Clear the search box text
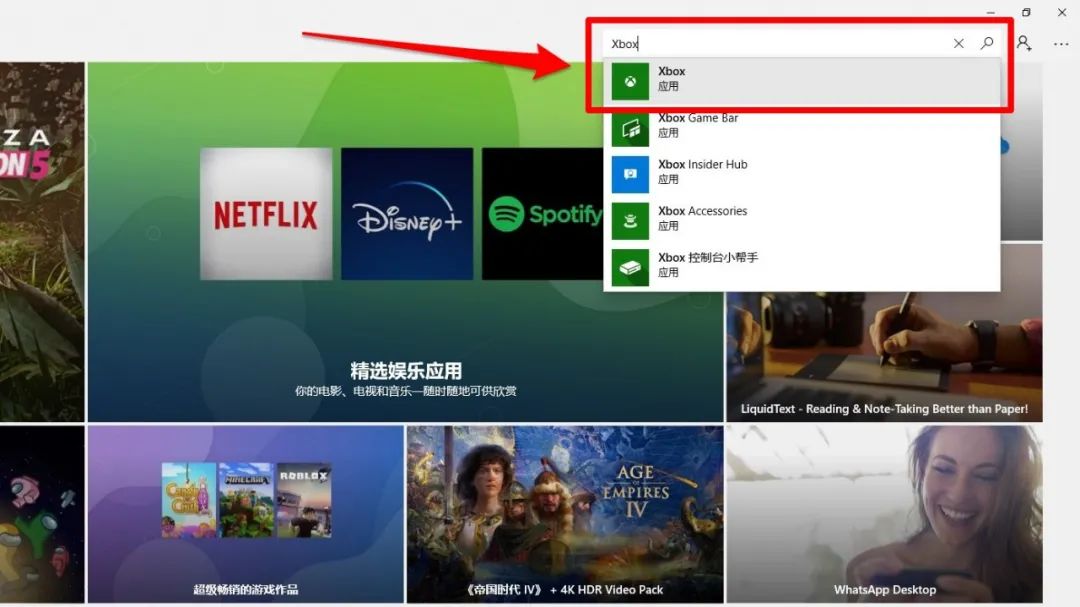This screenshot has width=1080, height=607. click(x=959, y=43)
